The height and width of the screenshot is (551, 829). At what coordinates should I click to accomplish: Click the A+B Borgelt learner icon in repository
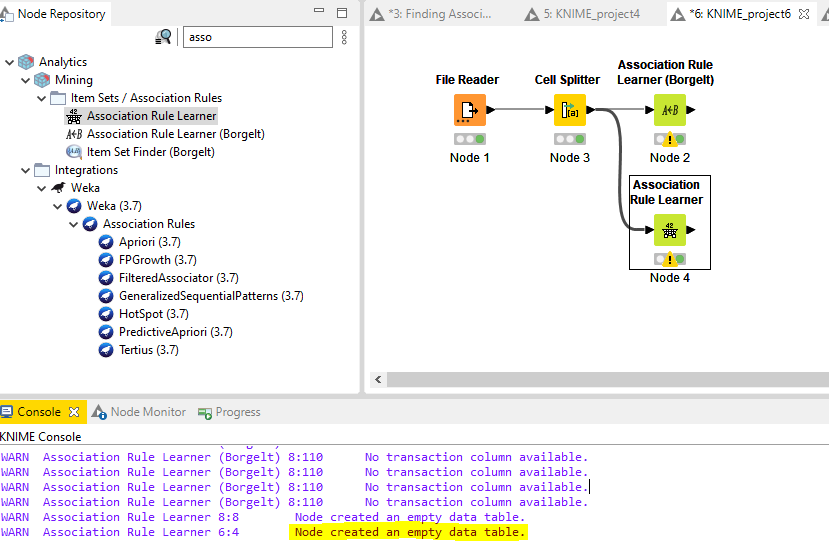click(74, 134)
